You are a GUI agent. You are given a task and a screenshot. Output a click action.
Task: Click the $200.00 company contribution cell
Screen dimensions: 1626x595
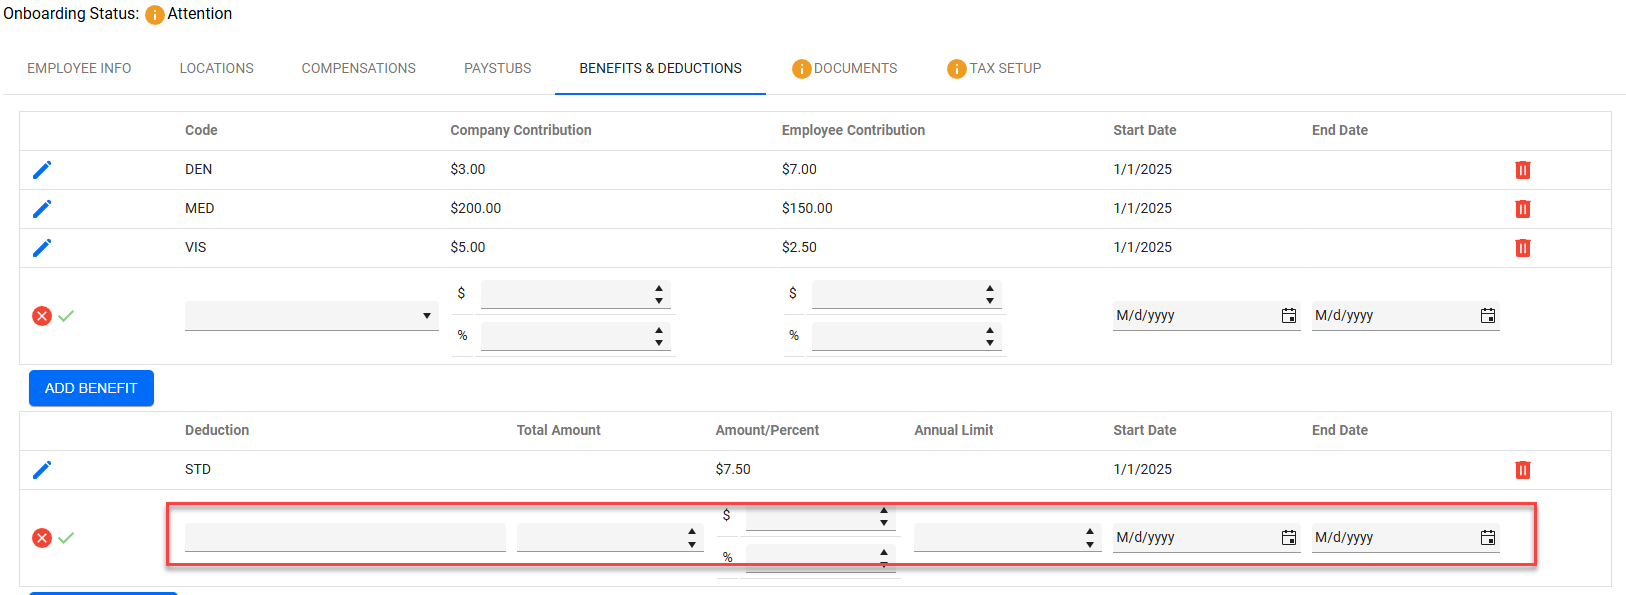[x=476, y=209]
